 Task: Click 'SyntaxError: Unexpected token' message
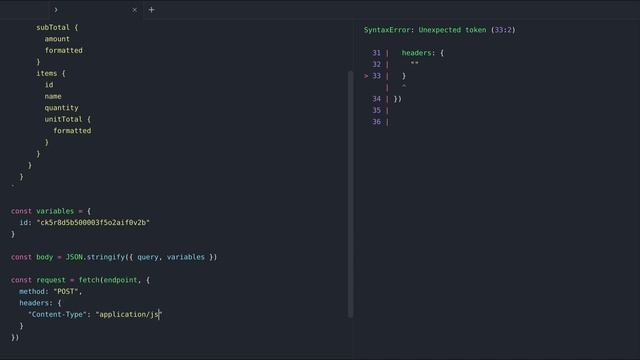point(425,30)
